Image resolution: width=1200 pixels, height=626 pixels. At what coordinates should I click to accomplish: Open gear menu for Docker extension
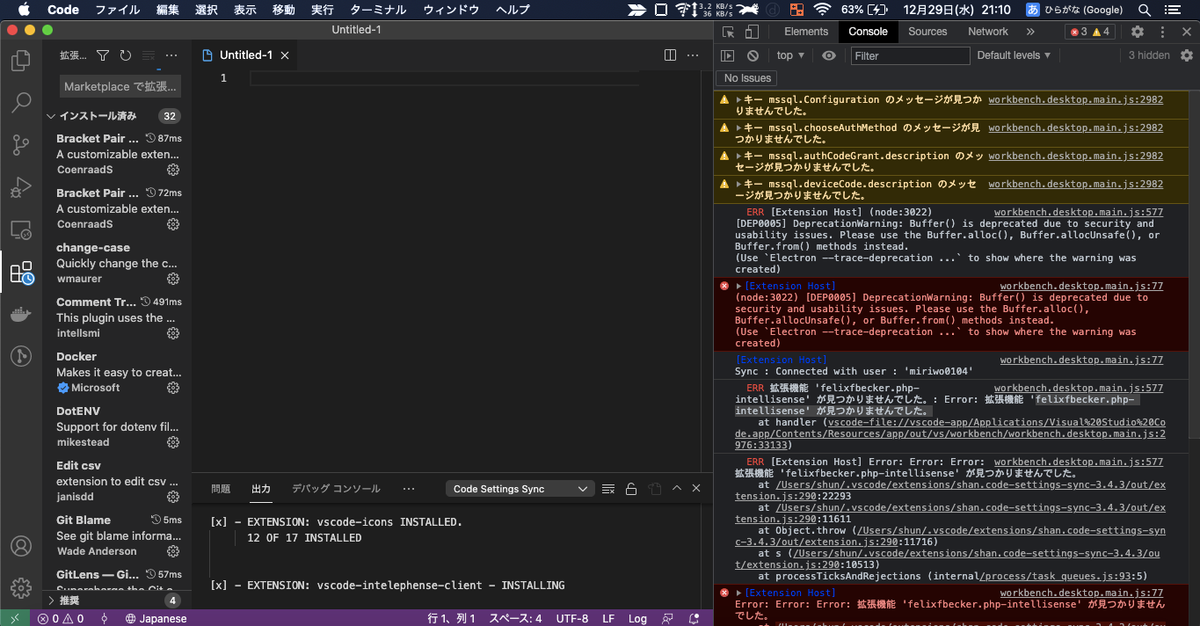point(173,388)
